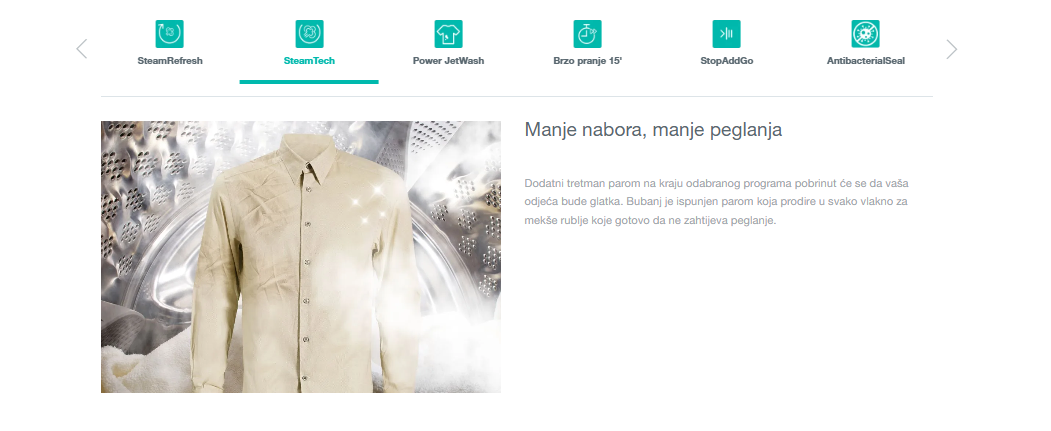The width and height of the screenshot is (1051, 431).
Task: Click the SteamRefresh feature icon
Action: [170, 34]
